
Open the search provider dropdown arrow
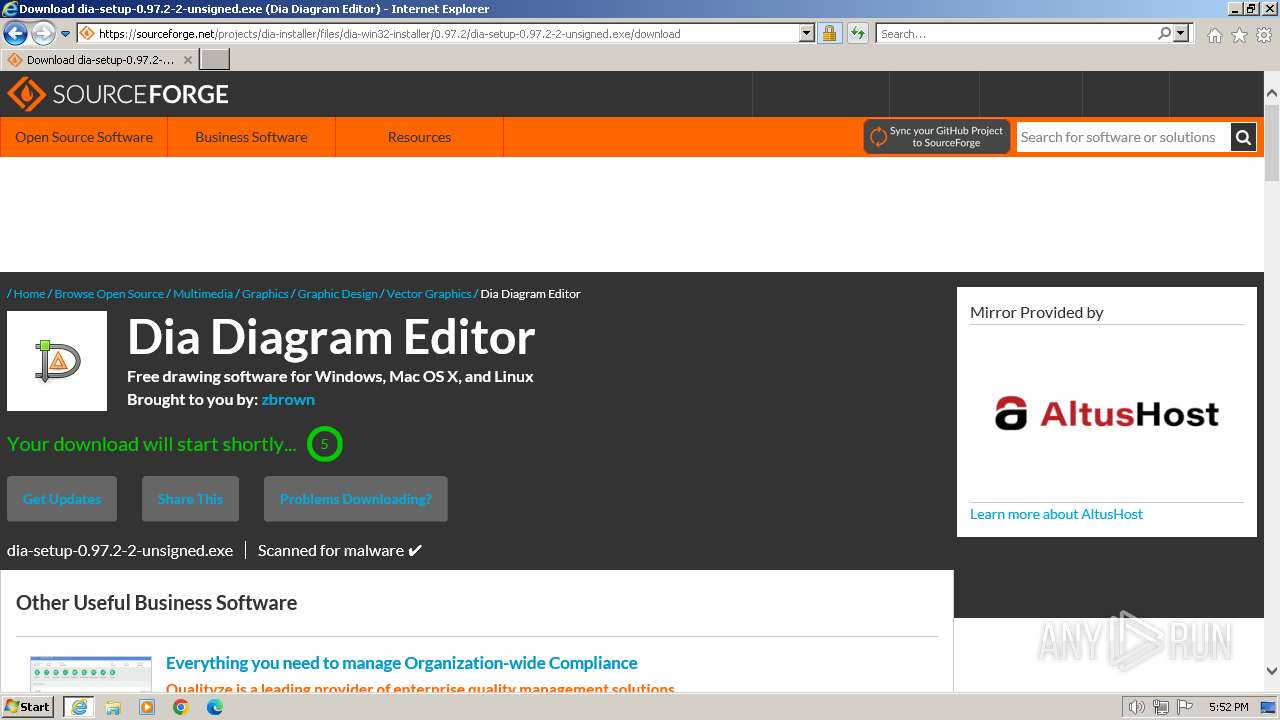click(x=1181, y=33)
